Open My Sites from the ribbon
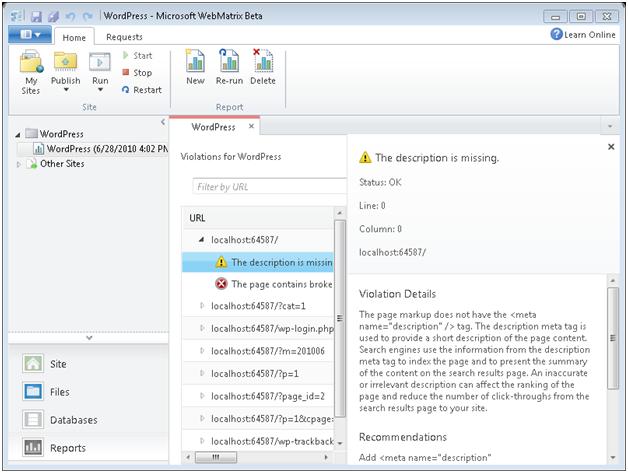Image resolution: width=628 pixels, height=473 pixels. 31,72
